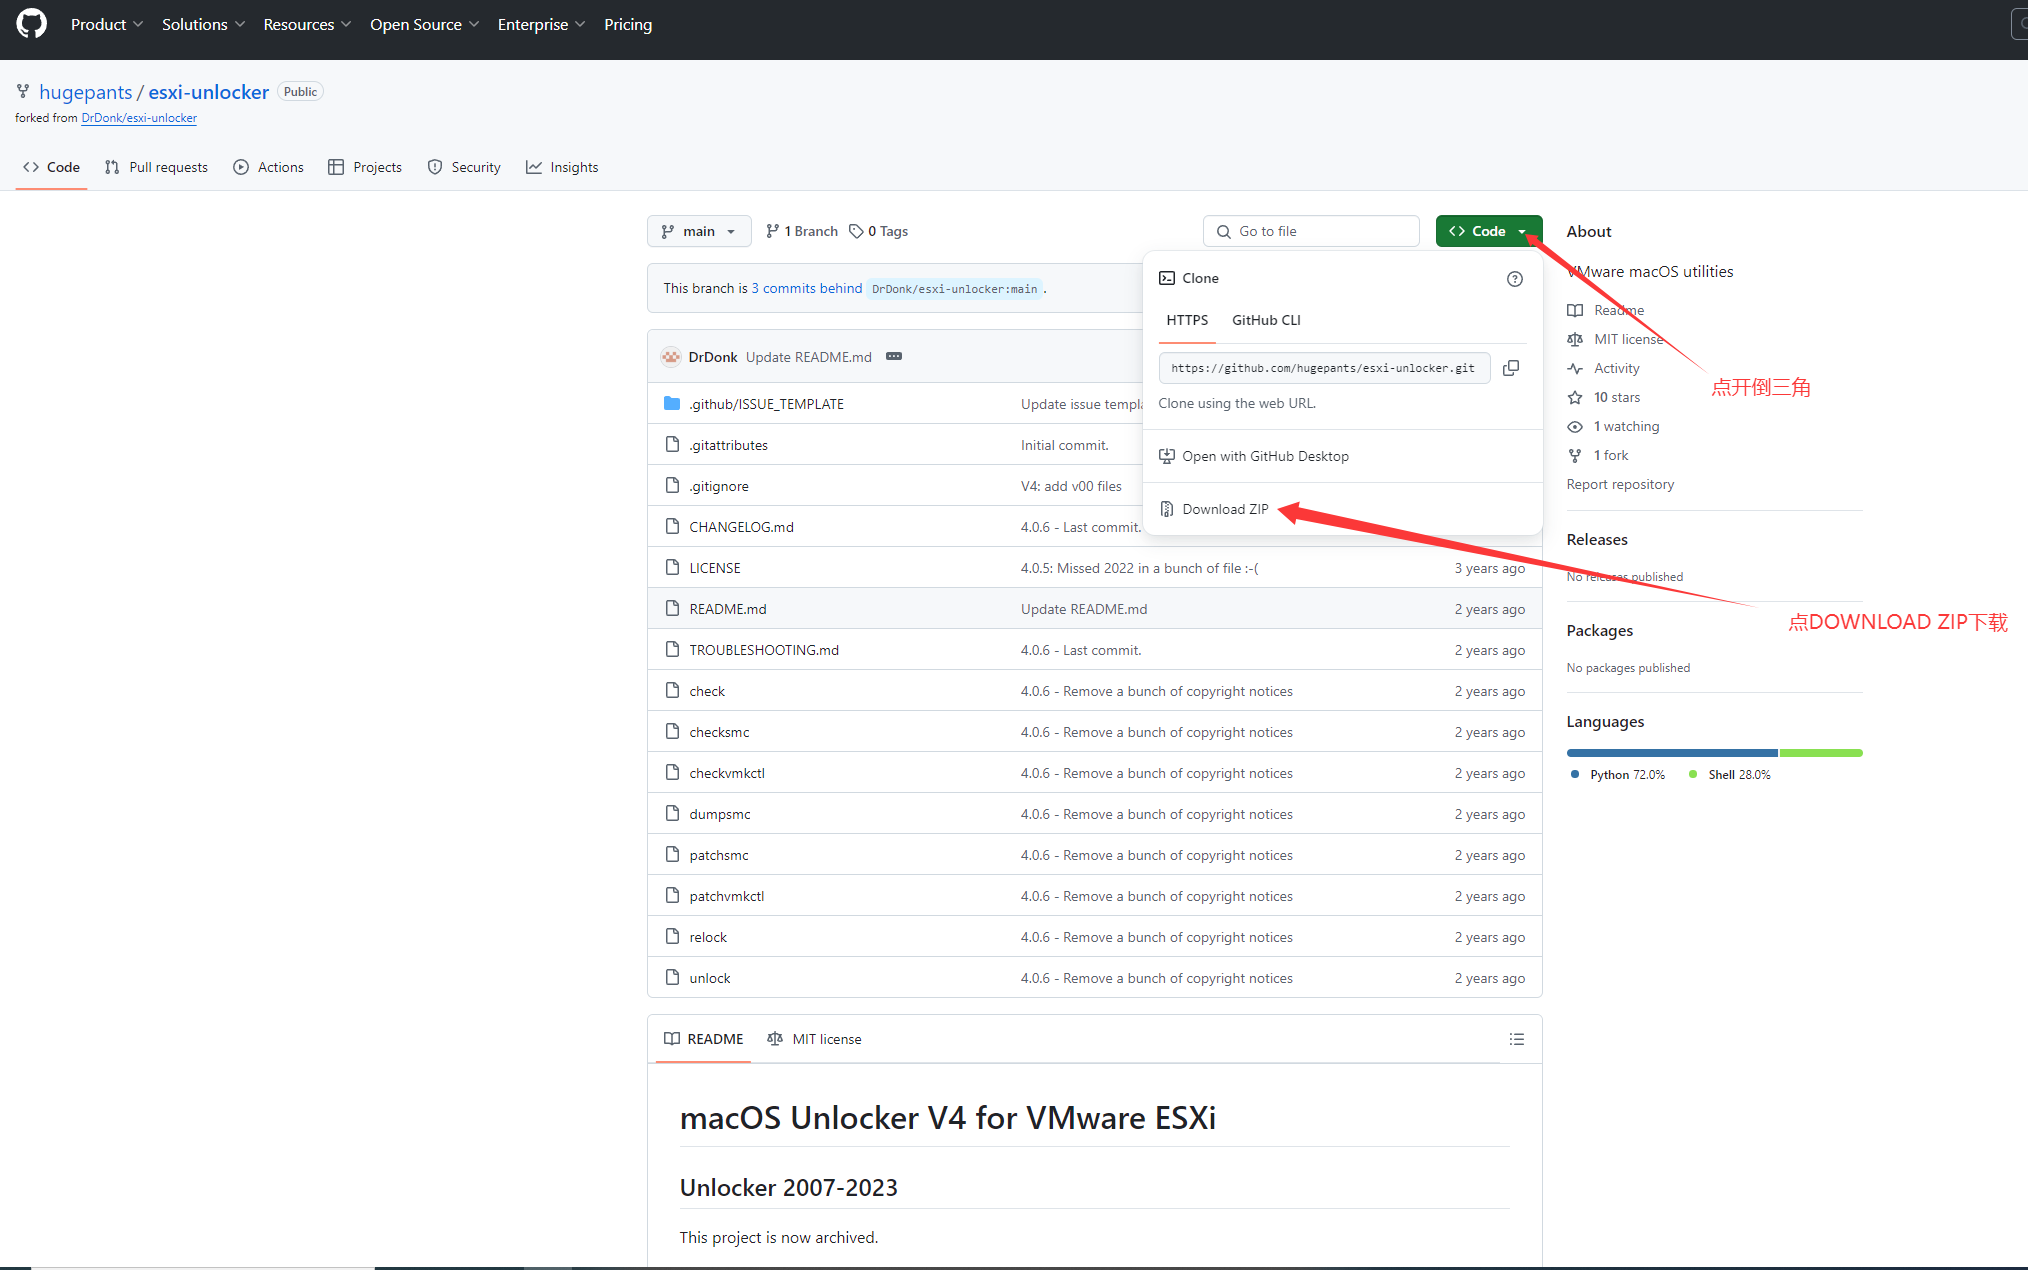Image resolution: width=2028 pixels, height=1270 pixels.
Task: Click the 3 commits behind link
Action: (806, 289)
